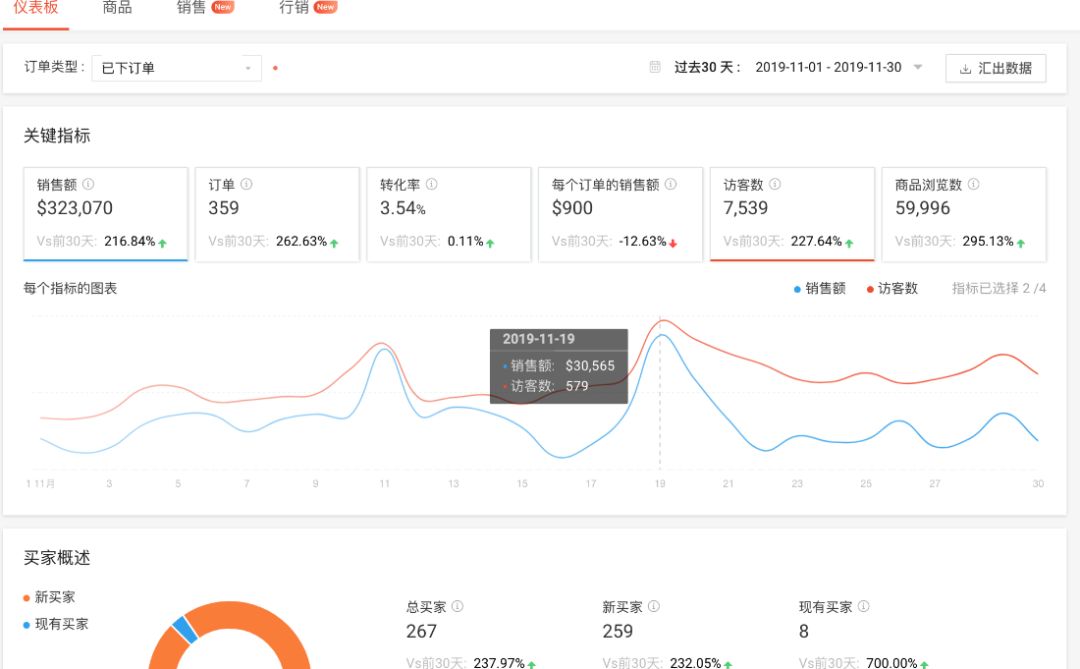
Task: Click the info icon next to 转化率
Action: point(432,184)
